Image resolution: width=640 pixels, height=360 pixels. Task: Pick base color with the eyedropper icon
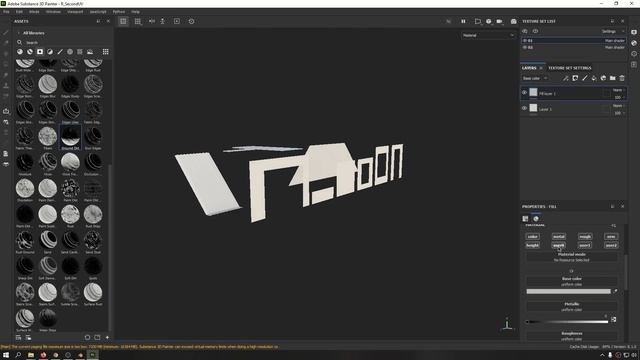point(615,291)
